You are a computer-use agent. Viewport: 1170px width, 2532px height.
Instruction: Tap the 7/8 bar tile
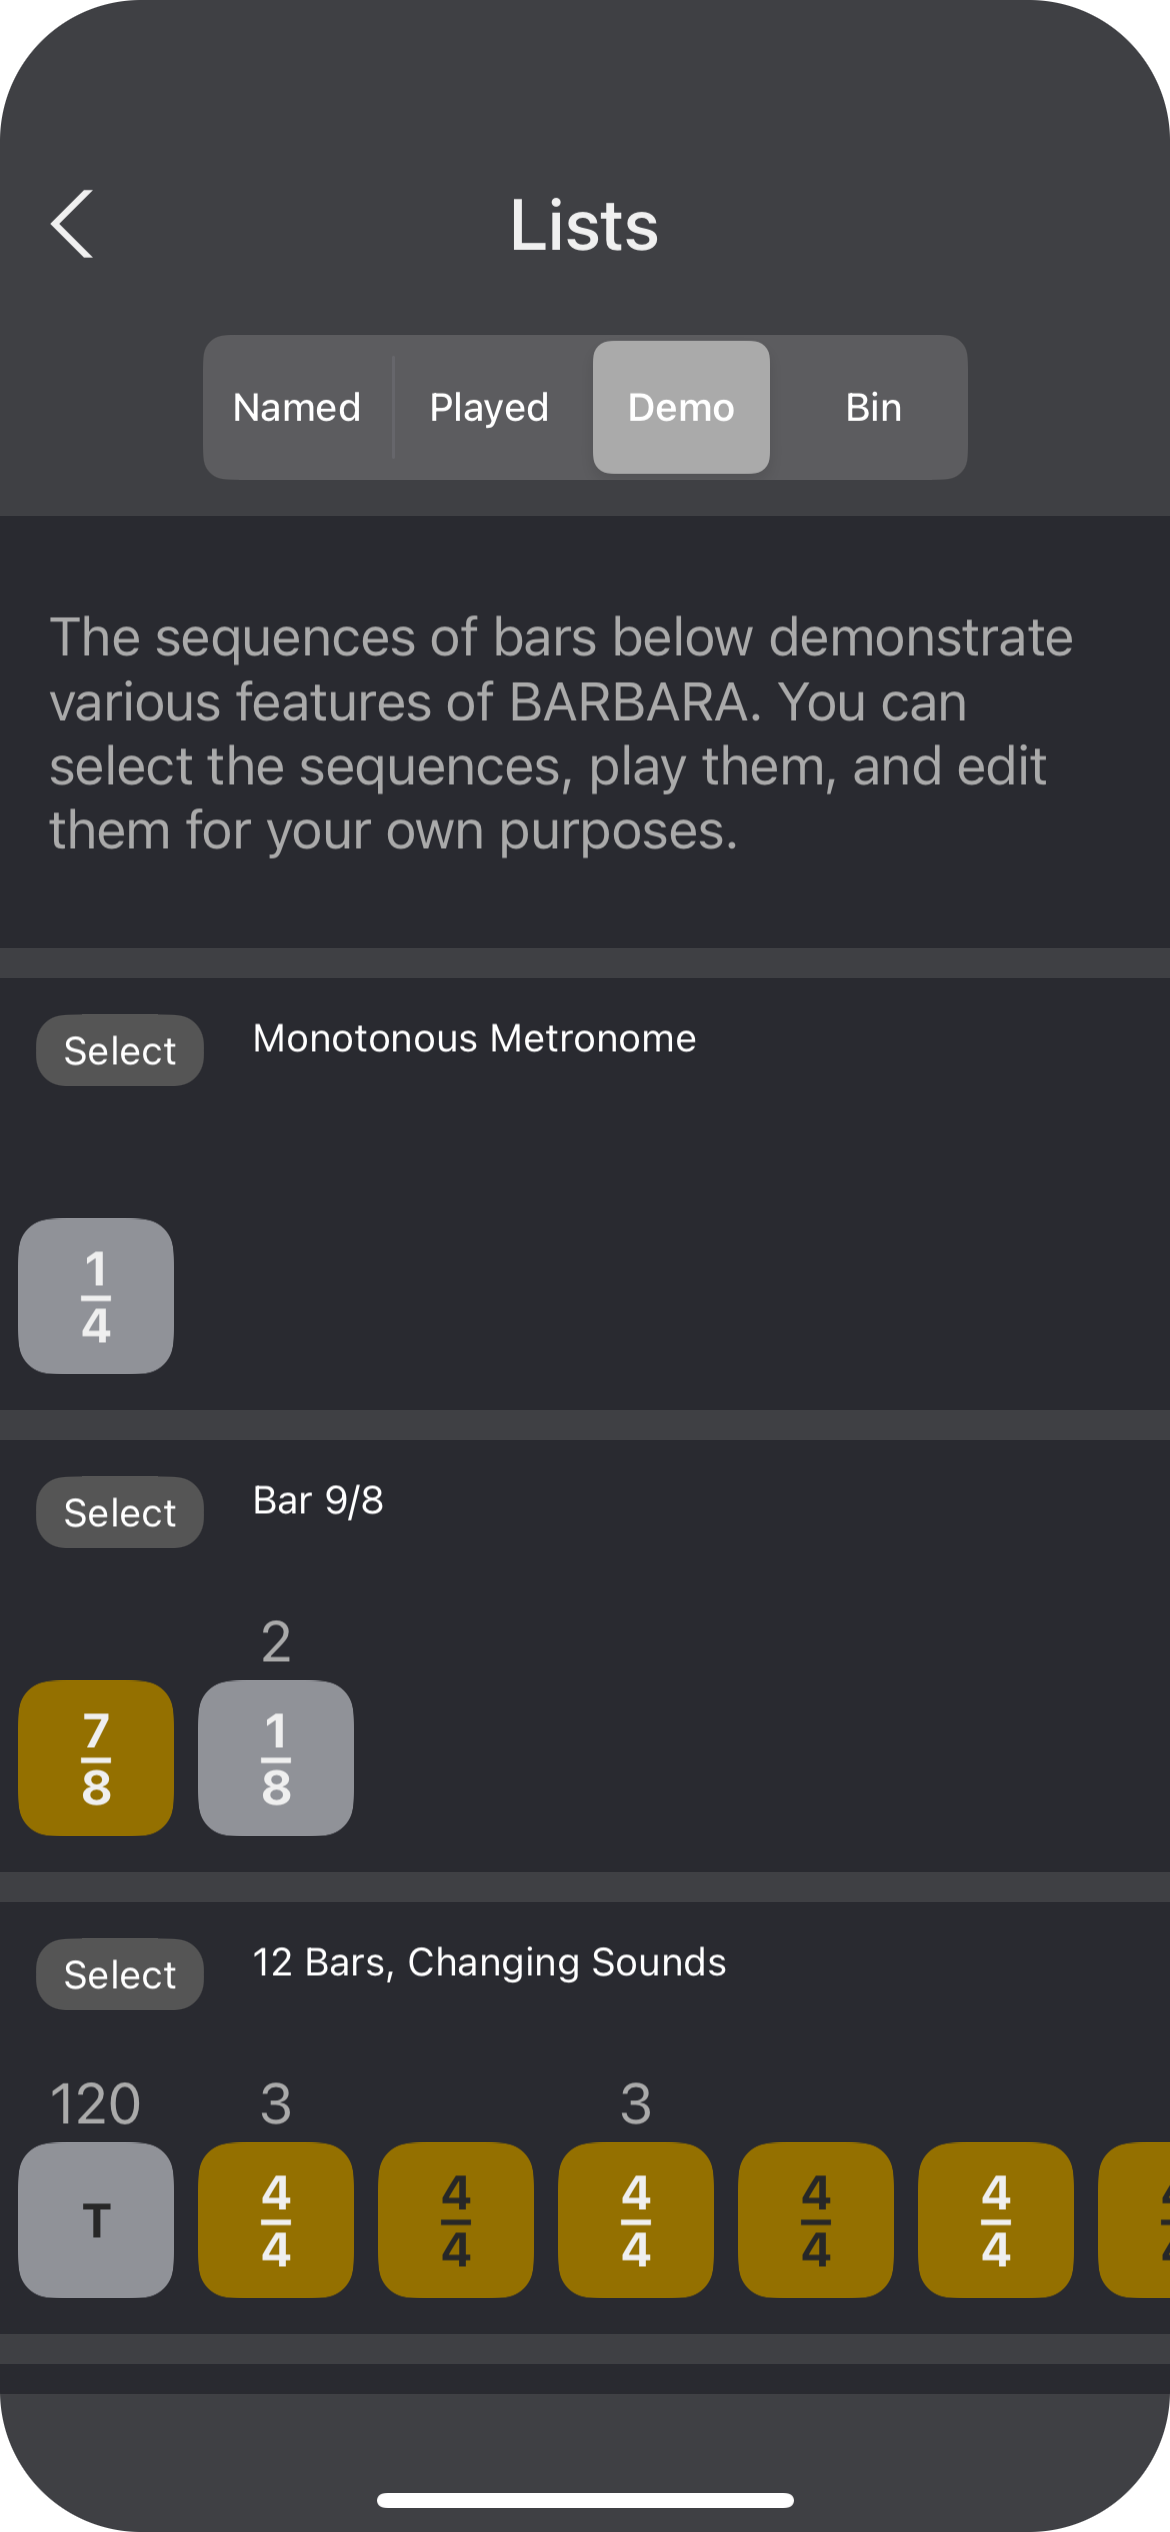[x=96, y=1758]
